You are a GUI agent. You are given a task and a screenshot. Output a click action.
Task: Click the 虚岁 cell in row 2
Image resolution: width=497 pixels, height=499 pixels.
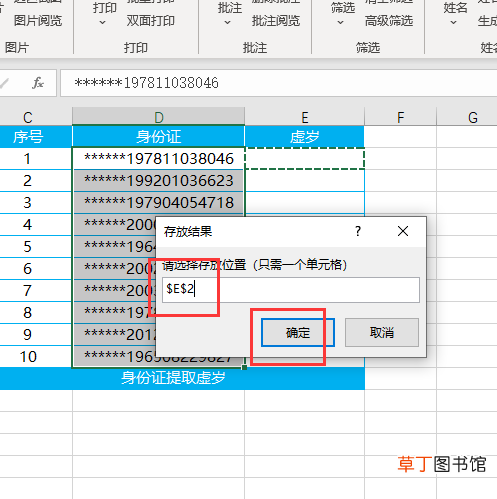click(305, 181)
